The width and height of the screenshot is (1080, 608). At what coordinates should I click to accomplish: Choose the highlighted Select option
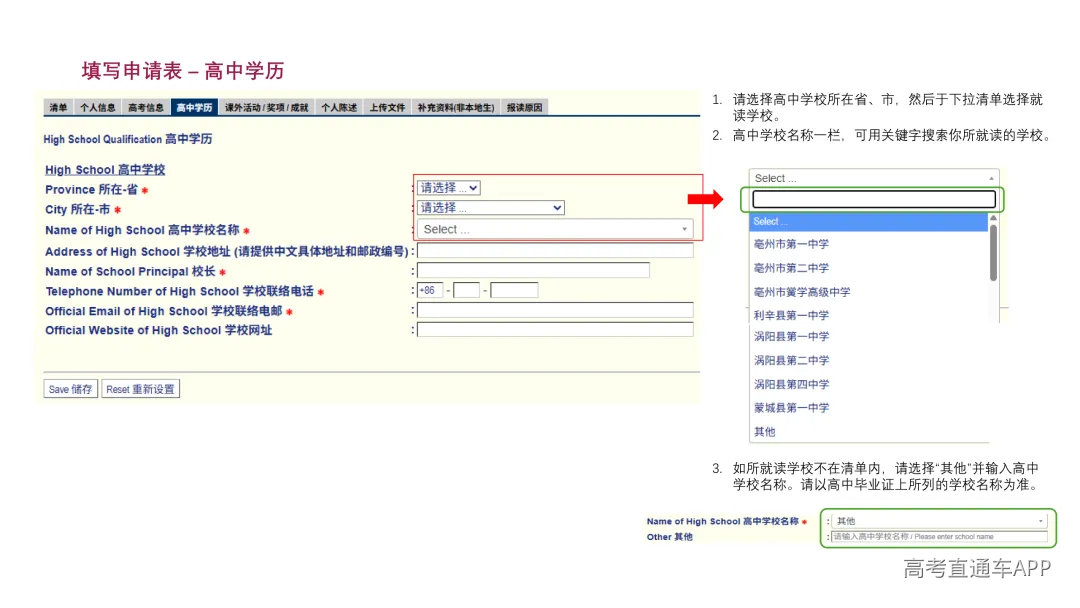tap(869, 222)
